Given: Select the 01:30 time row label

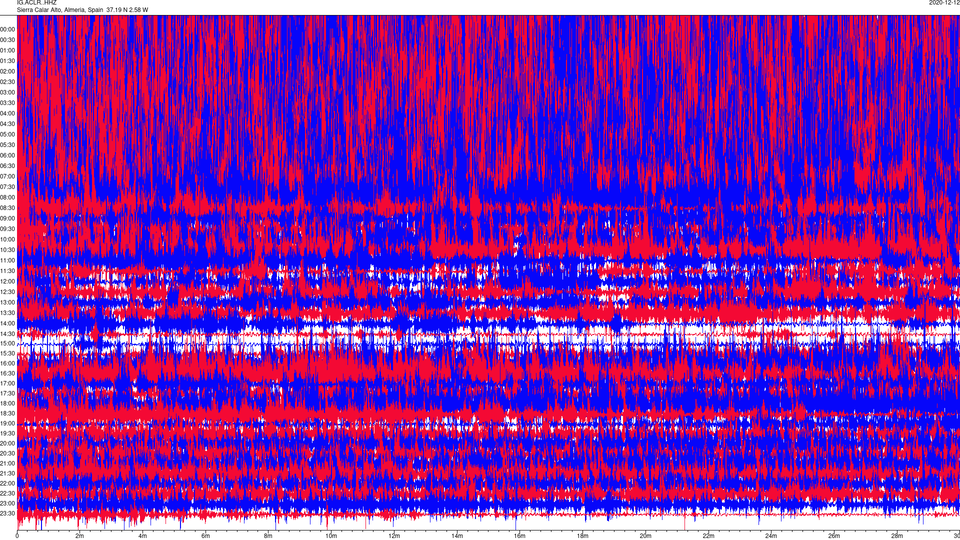Looking at the screenshot, I should [x=8, y=61].
